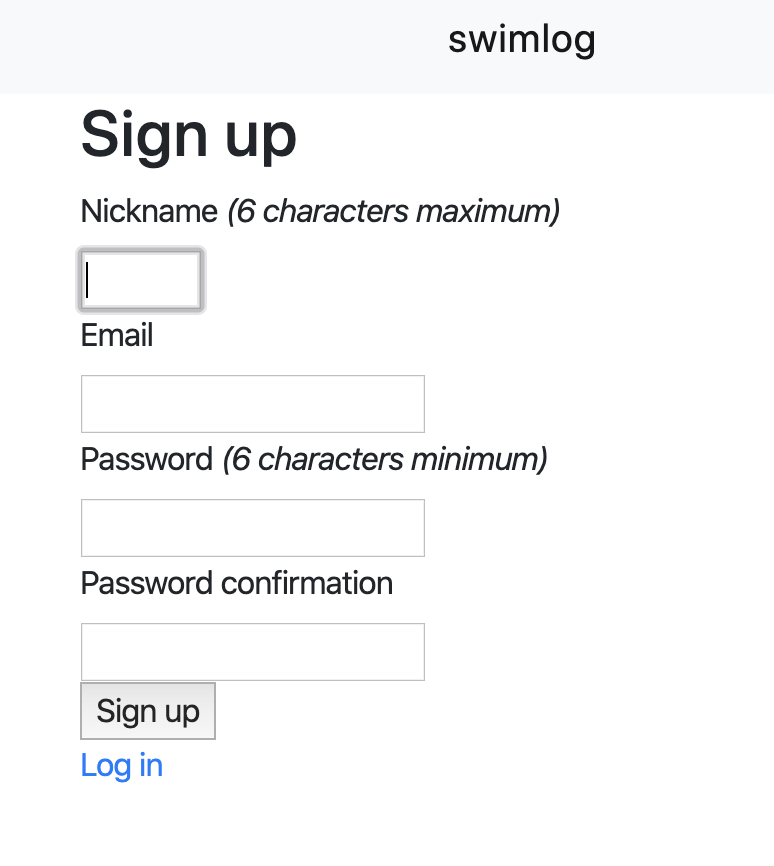774x866 pixels.
Task: Click the '6 characters maximum' hint text
Action: 393,212
